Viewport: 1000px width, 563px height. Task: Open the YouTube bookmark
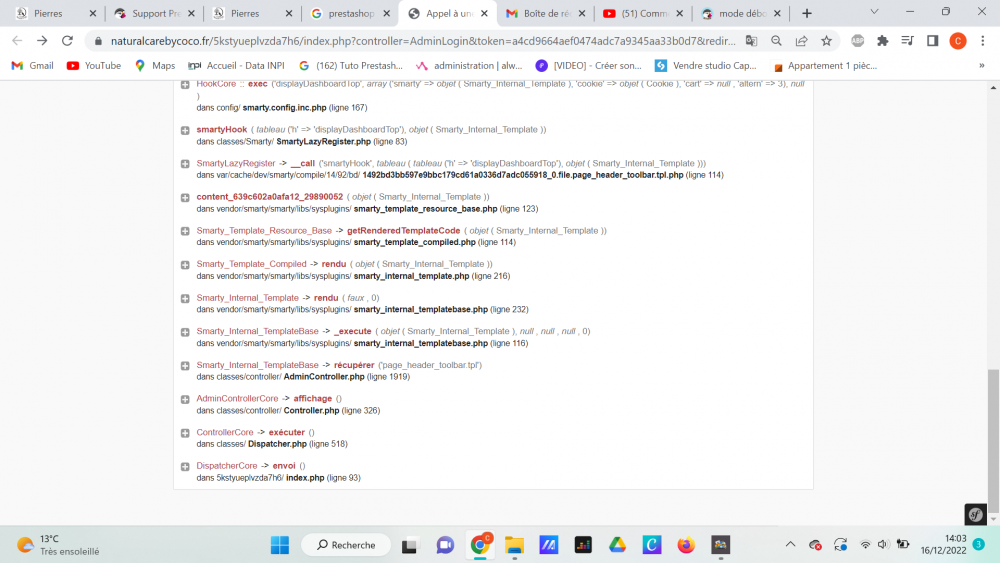[x=94, y=65]
